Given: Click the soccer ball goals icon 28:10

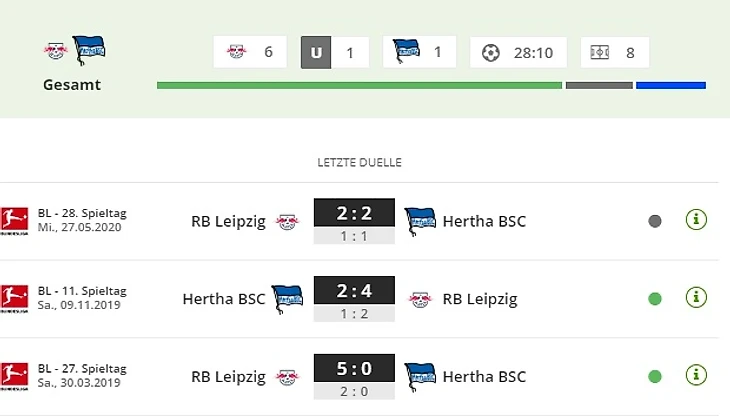Looking at the screenshot, I should coord(518,52).
